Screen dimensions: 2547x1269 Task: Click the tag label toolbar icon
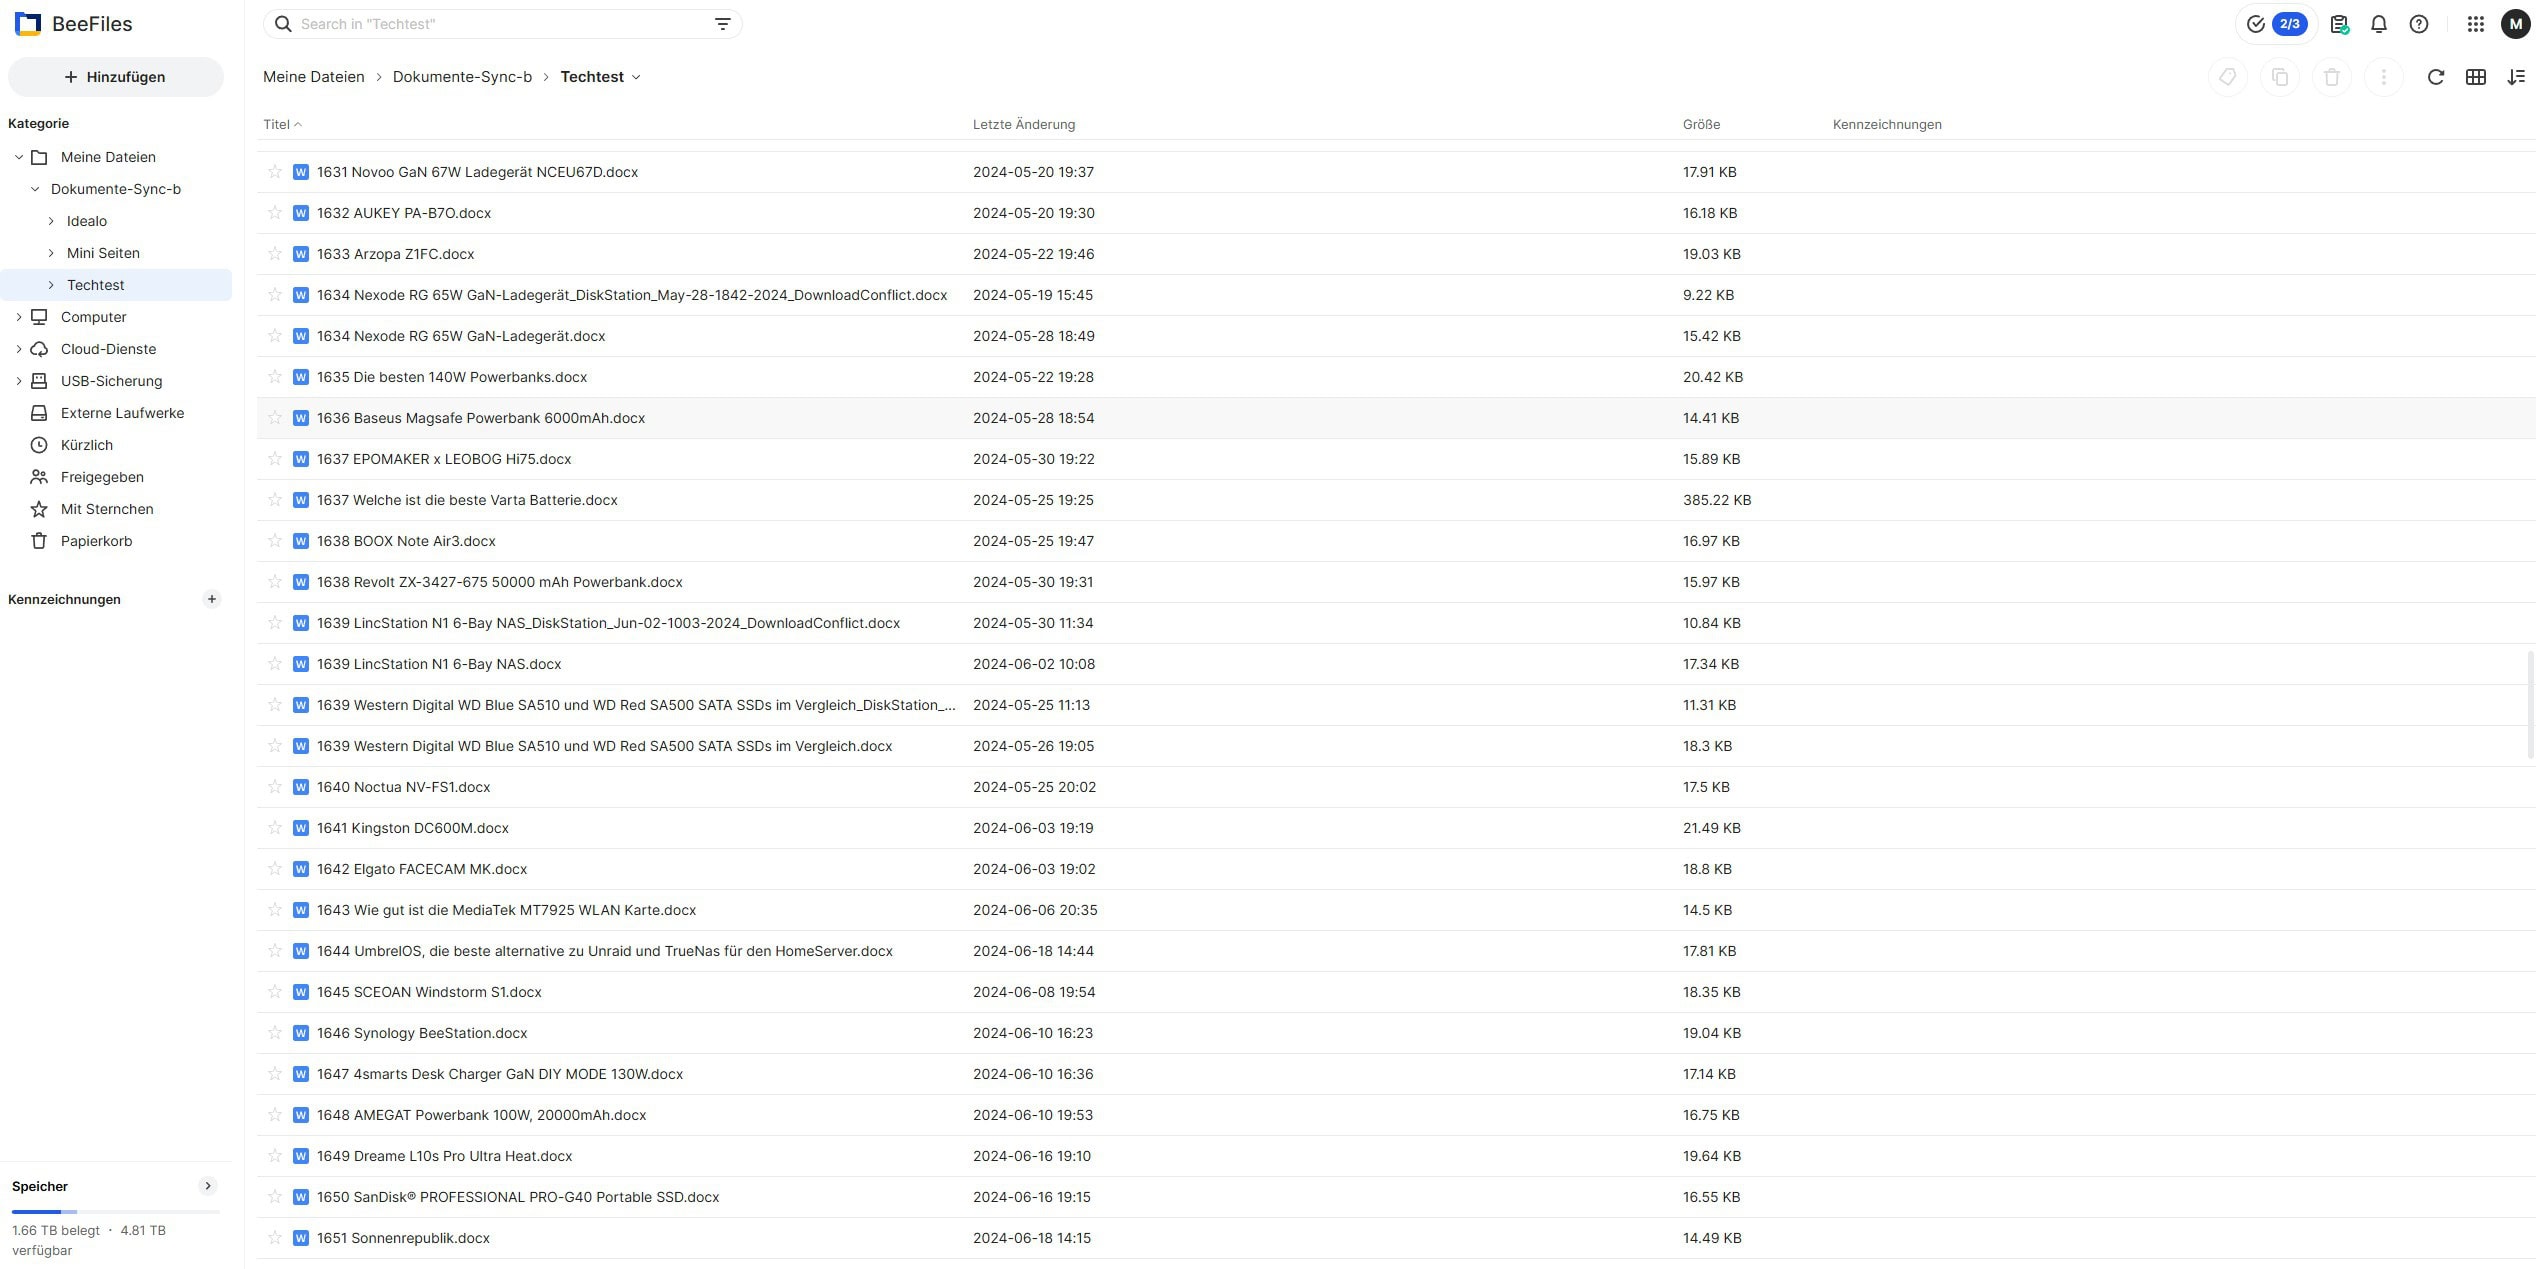(2228, 77)
